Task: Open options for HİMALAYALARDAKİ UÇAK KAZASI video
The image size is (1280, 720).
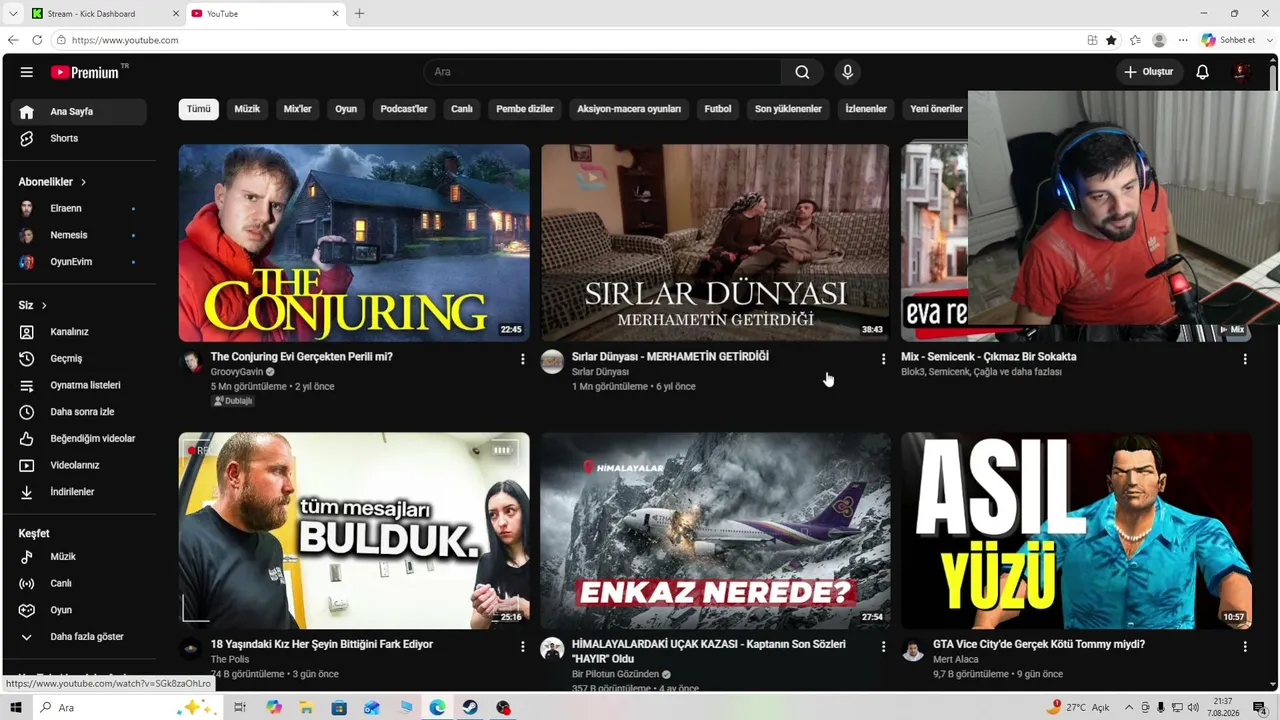Action: (883, 647)
